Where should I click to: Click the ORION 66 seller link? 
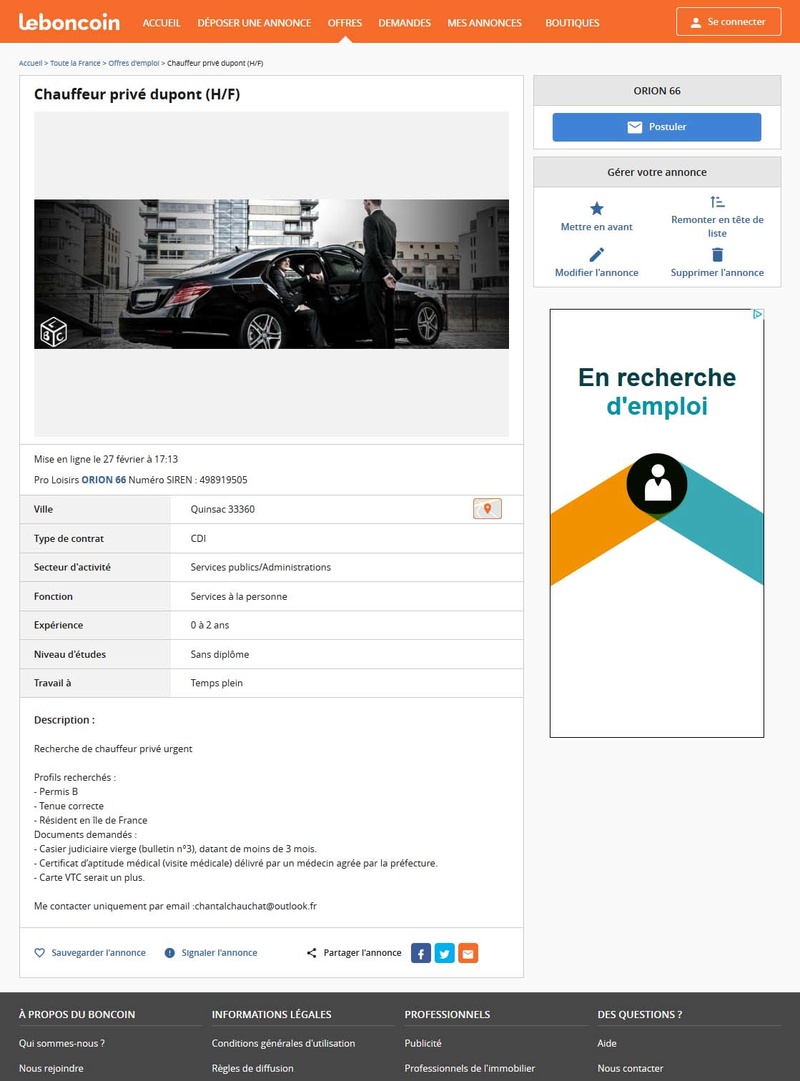pyautogui.click(x=103, y=480)
